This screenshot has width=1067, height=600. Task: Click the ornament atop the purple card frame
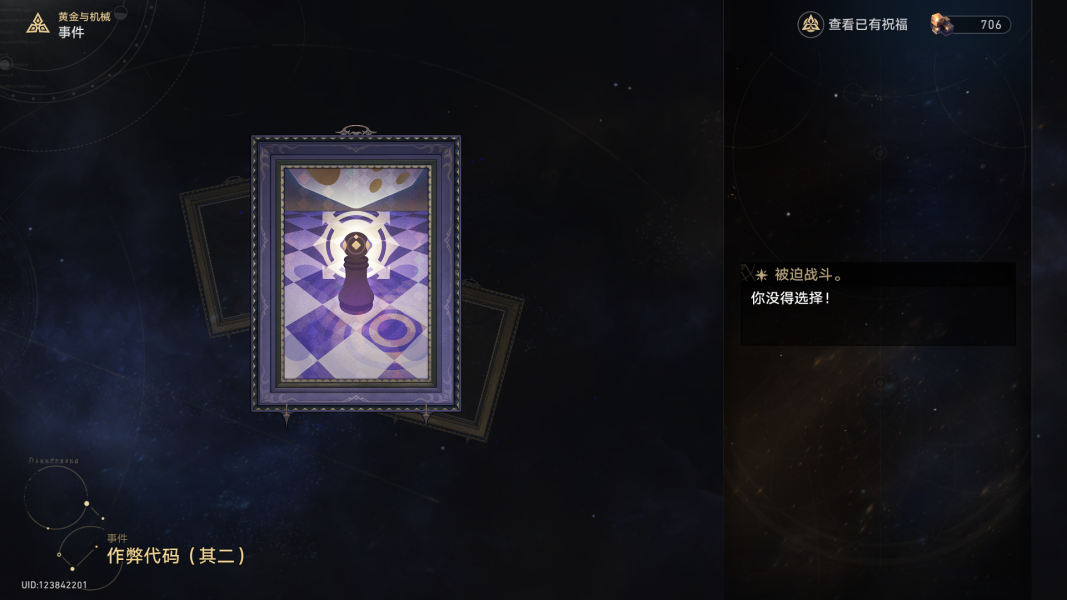tap(355, 130)
